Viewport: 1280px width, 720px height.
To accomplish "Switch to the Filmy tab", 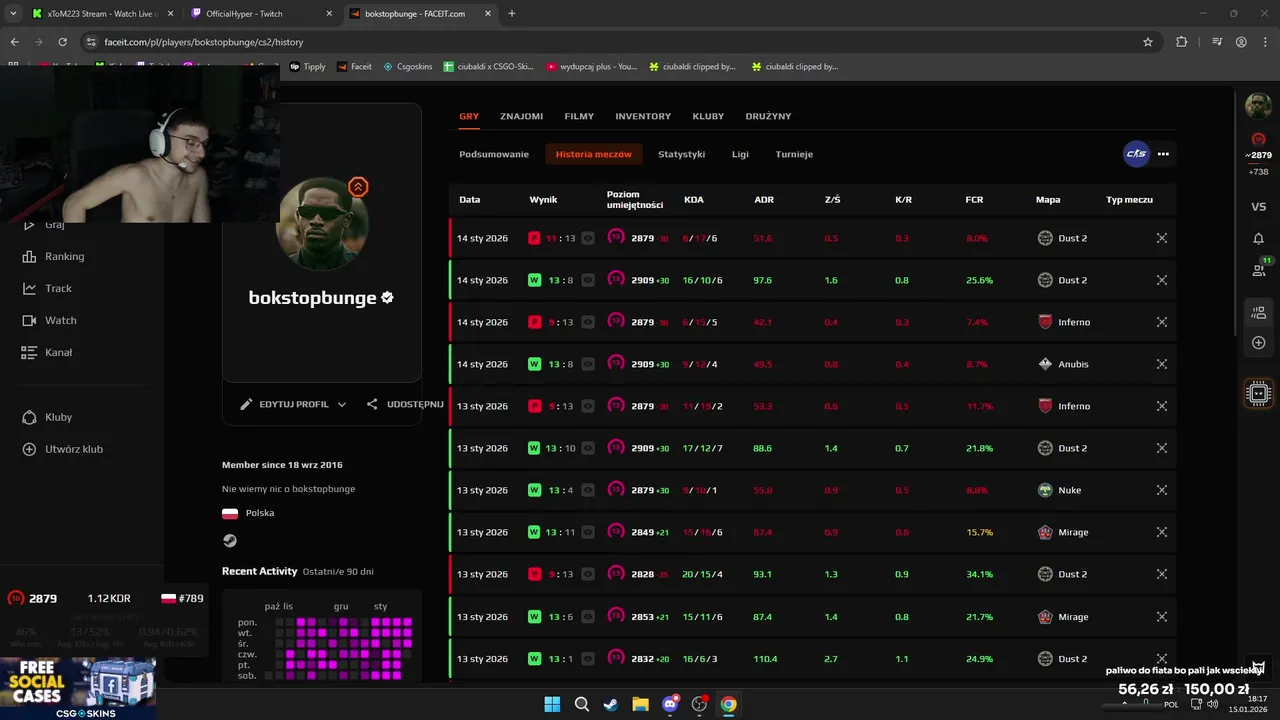I will (x=579, y=116).
